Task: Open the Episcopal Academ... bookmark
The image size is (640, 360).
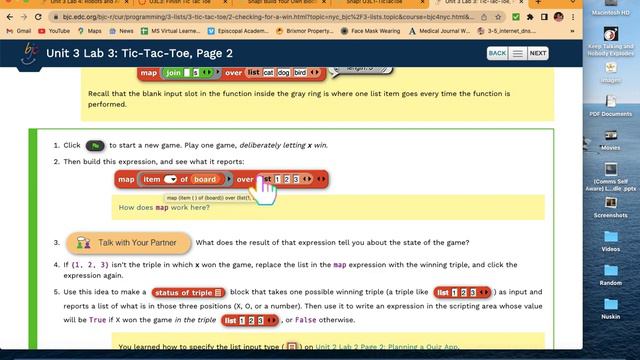Action: 238,31
